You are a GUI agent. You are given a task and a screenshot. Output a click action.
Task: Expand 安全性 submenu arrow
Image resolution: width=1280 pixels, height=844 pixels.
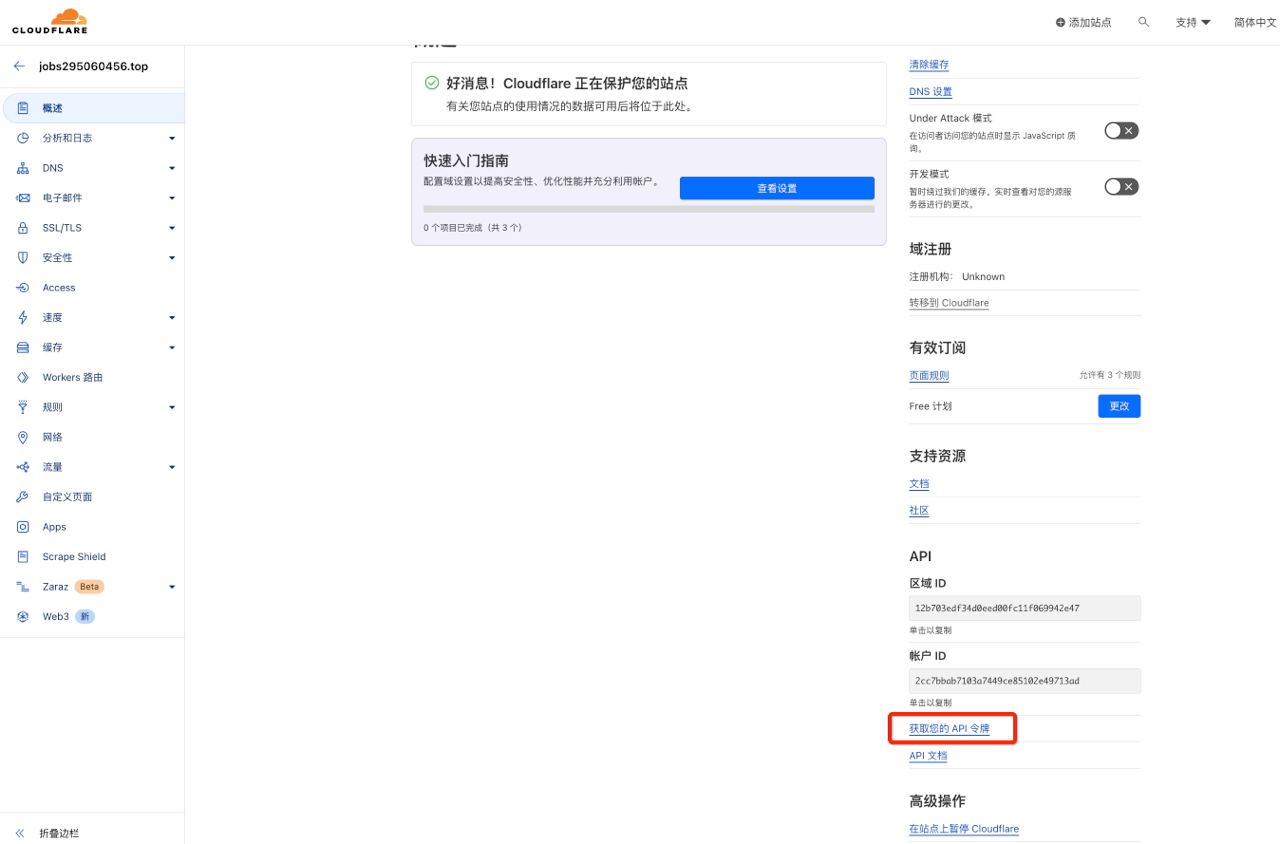[172, 258]
